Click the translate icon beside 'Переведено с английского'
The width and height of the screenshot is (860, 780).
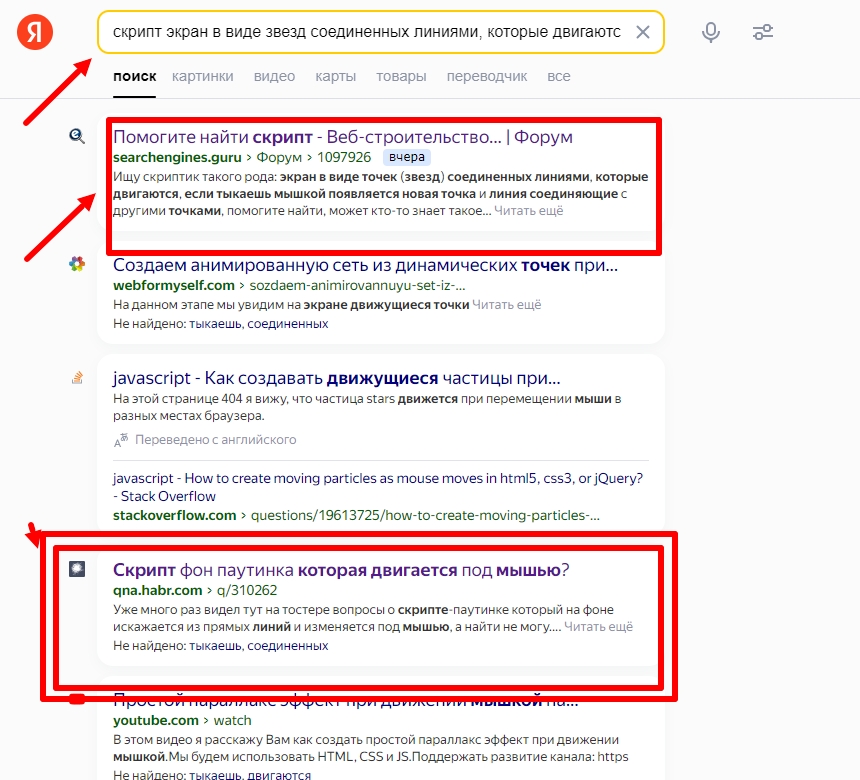[x=121, y=440]
